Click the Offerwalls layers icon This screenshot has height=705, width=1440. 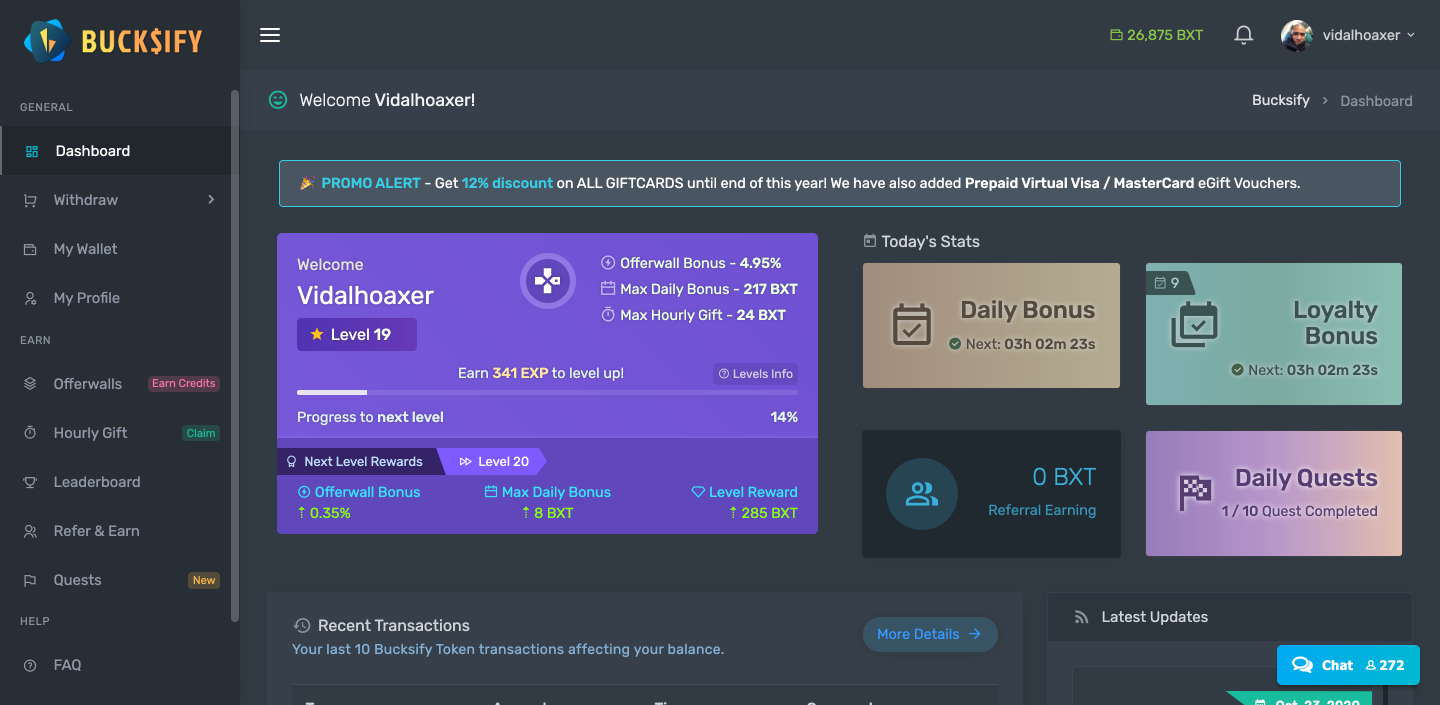30,384
